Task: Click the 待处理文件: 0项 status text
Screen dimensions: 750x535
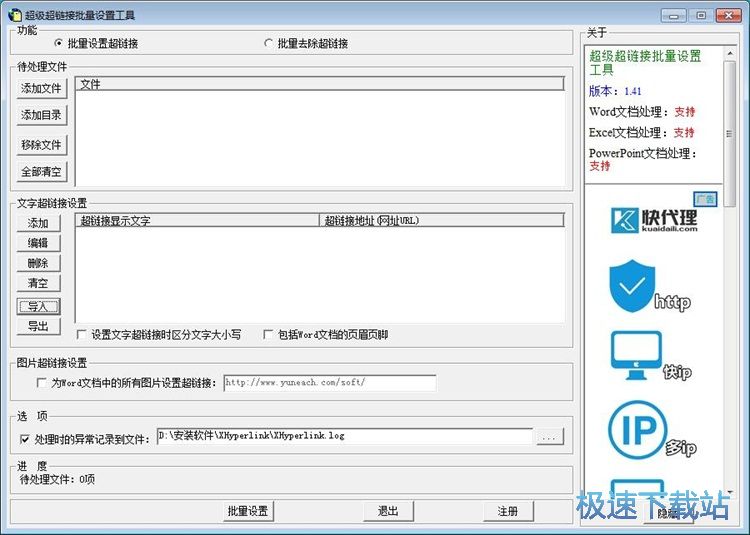Action: 57,479
